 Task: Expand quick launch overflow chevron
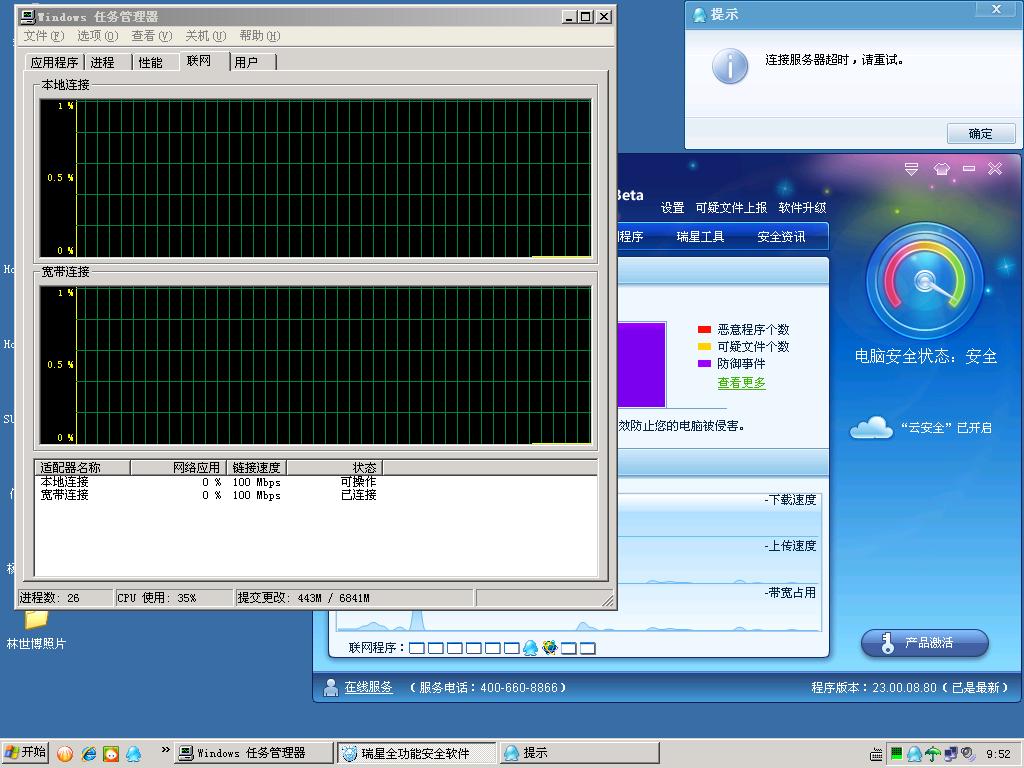coord(165,749)
